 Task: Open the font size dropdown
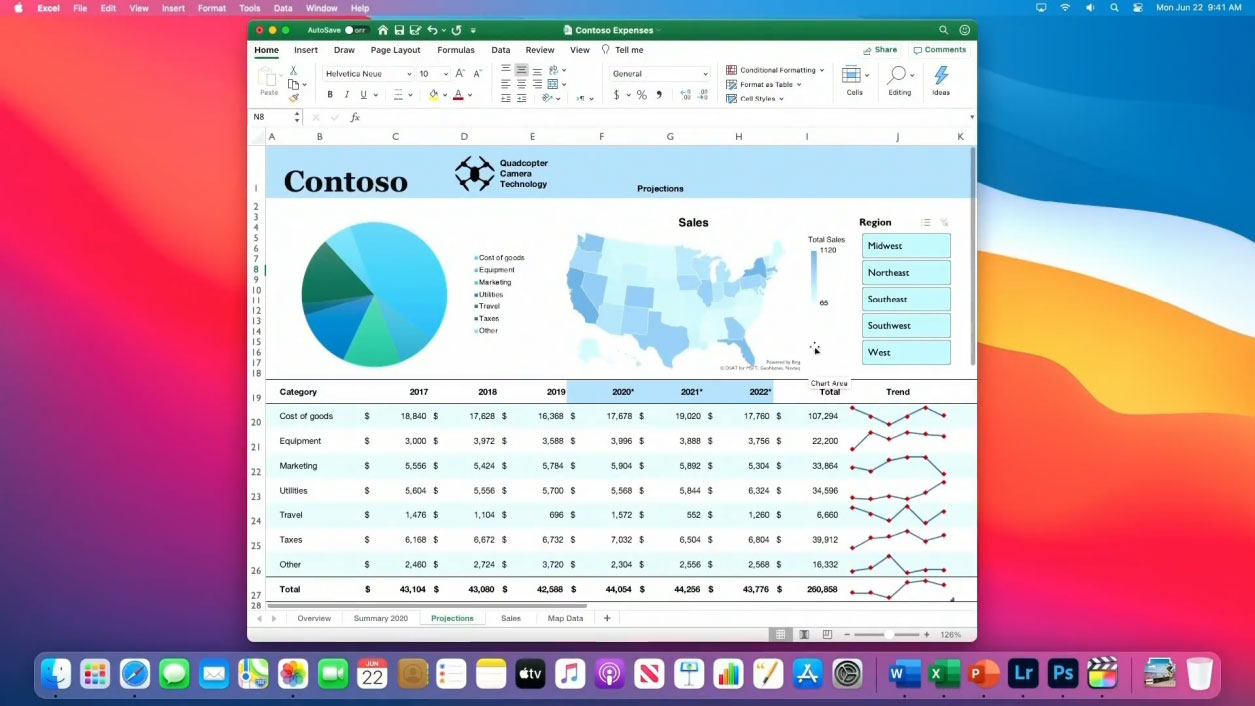(445, 74)
